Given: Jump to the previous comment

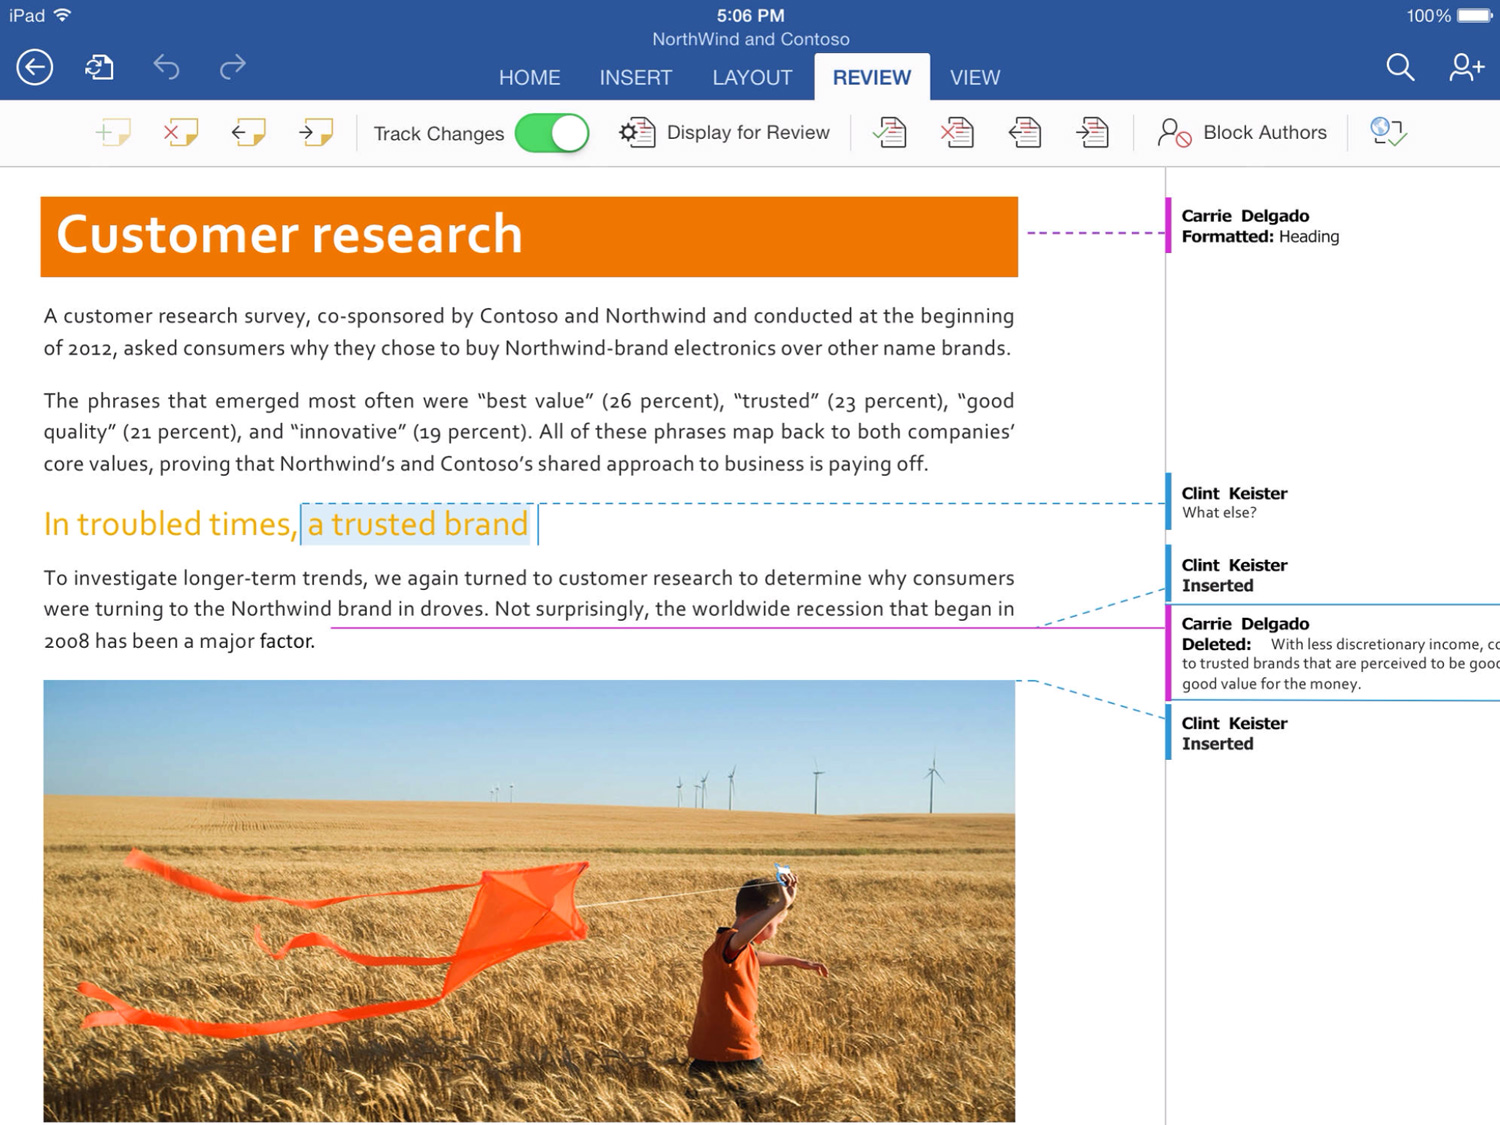Looking at the screenshot, I should 248,132.
